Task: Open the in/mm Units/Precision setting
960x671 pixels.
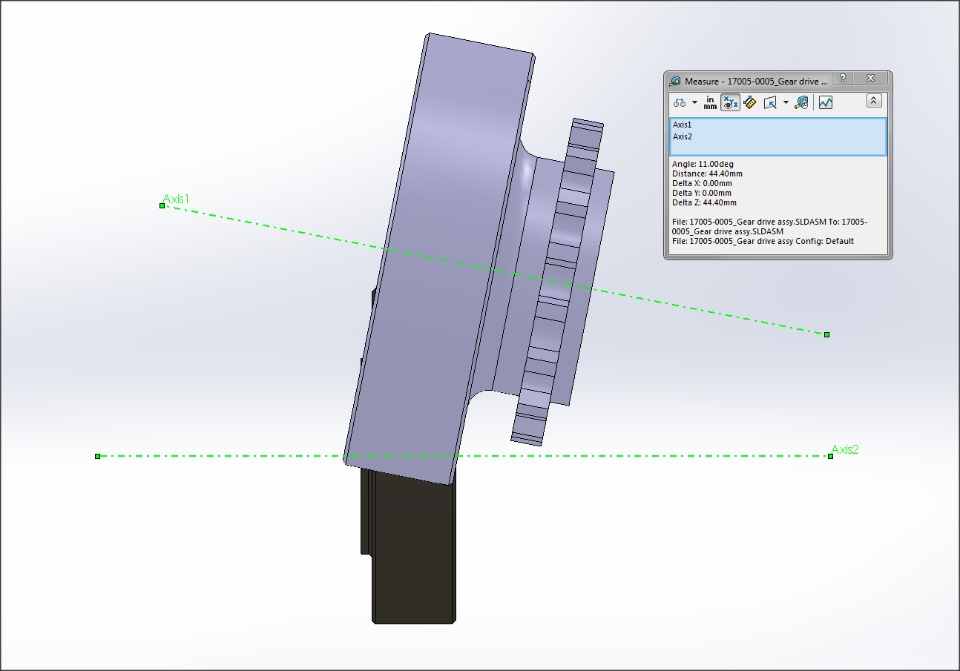Action: (710, 103)
